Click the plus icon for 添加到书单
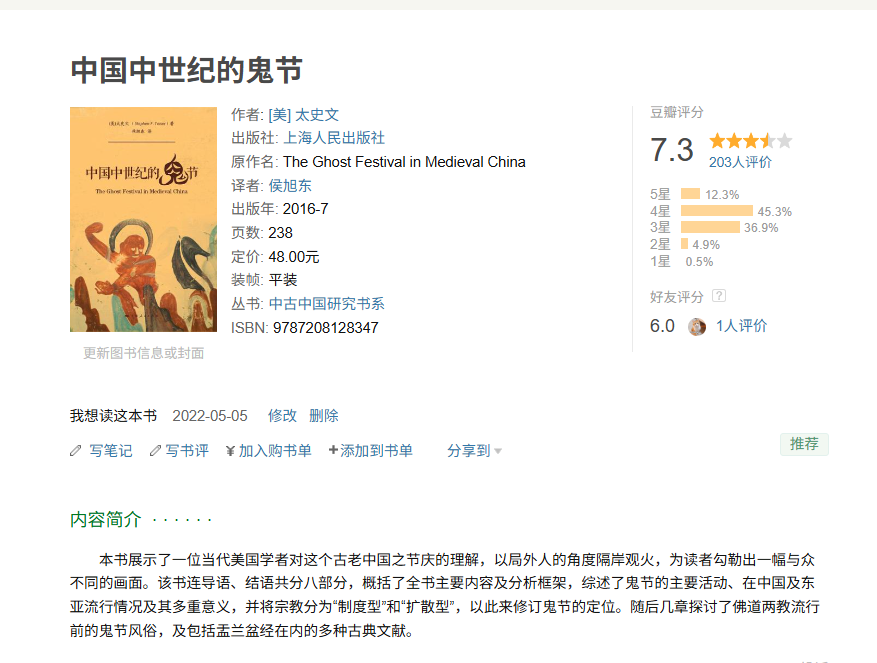This screenshot has width=877, height=663. (333, 450)
